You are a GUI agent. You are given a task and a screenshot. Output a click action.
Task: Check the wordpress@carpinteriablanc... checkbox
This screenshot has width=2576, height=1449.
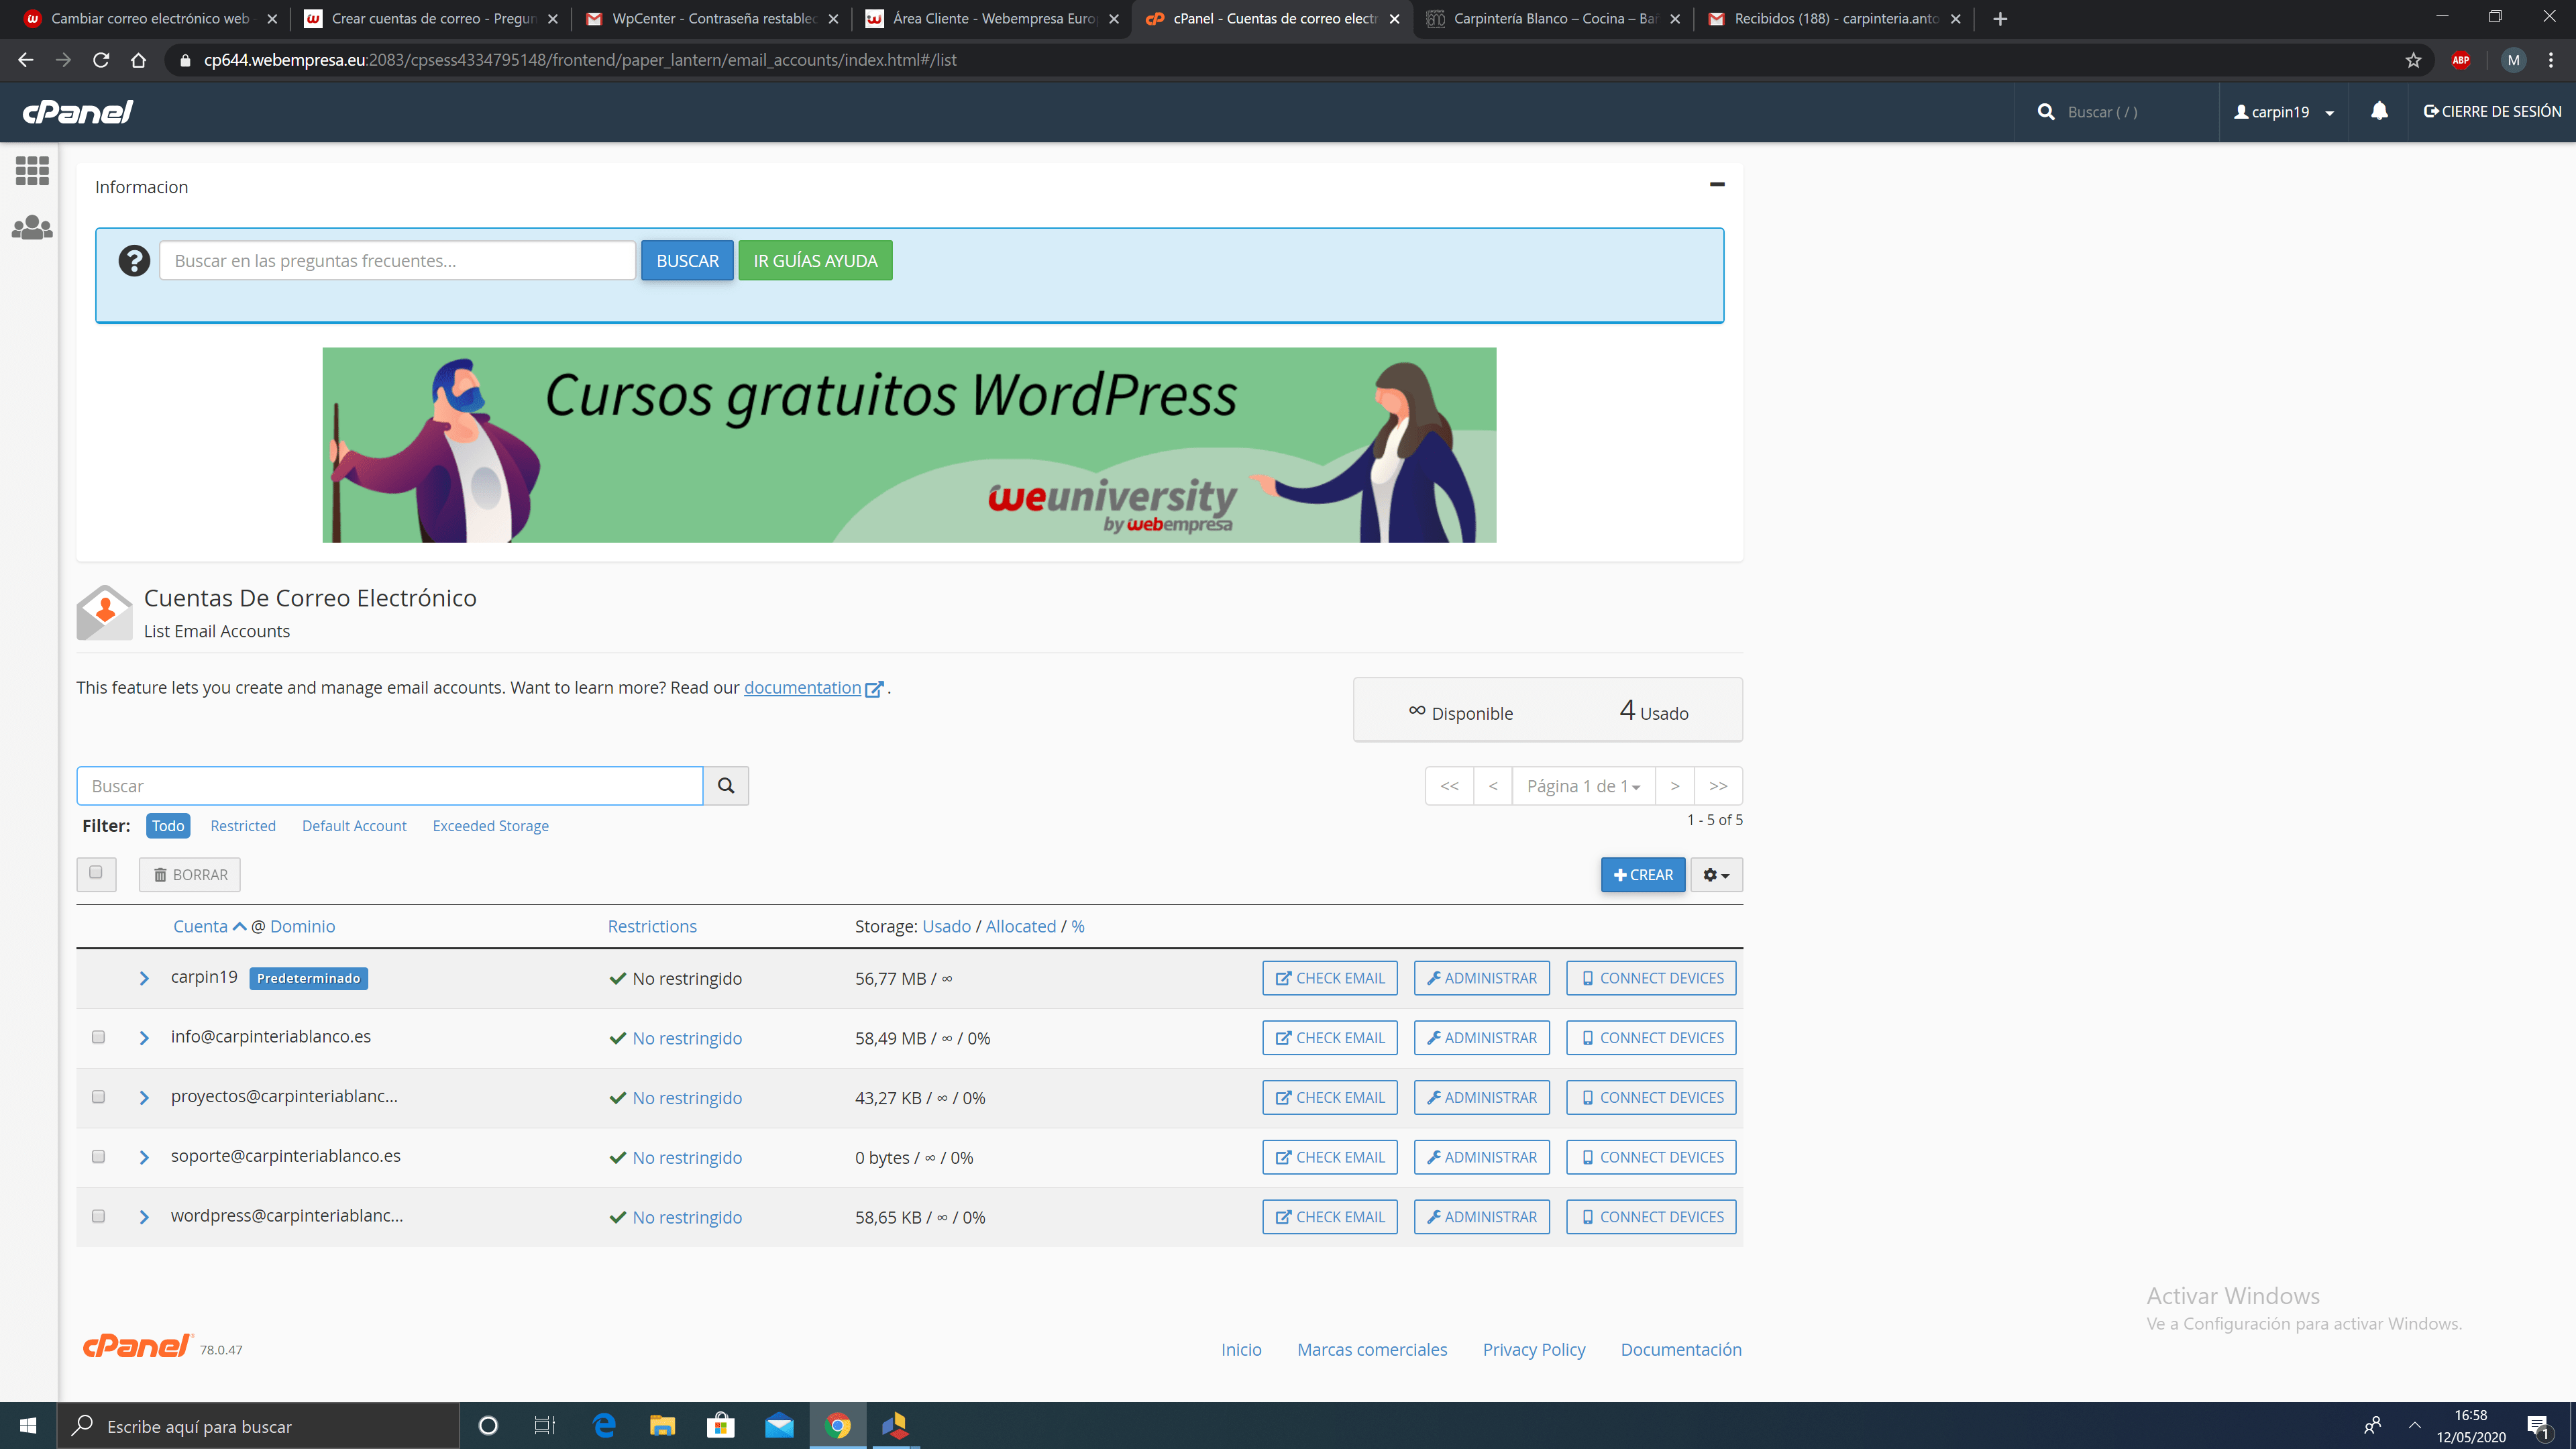point(98,1217)
